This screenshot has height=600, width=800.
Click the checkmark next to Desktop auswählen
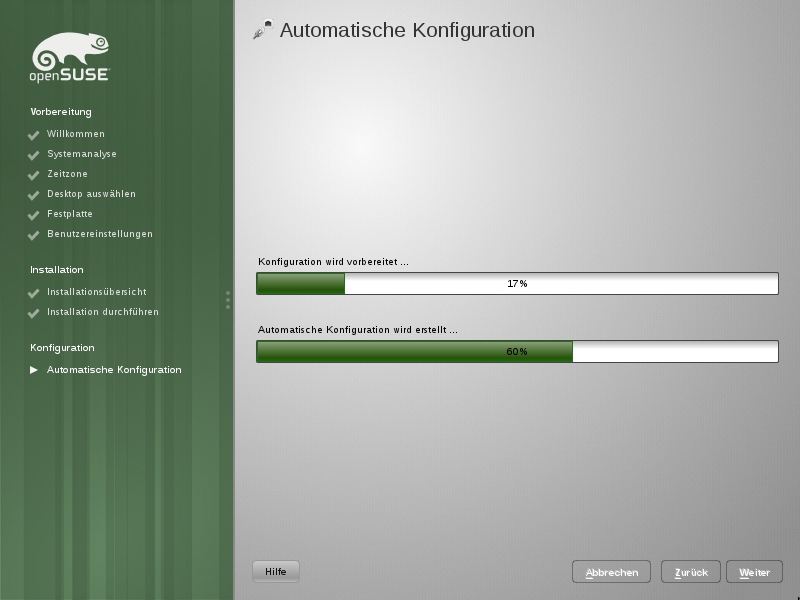[34, 195]
